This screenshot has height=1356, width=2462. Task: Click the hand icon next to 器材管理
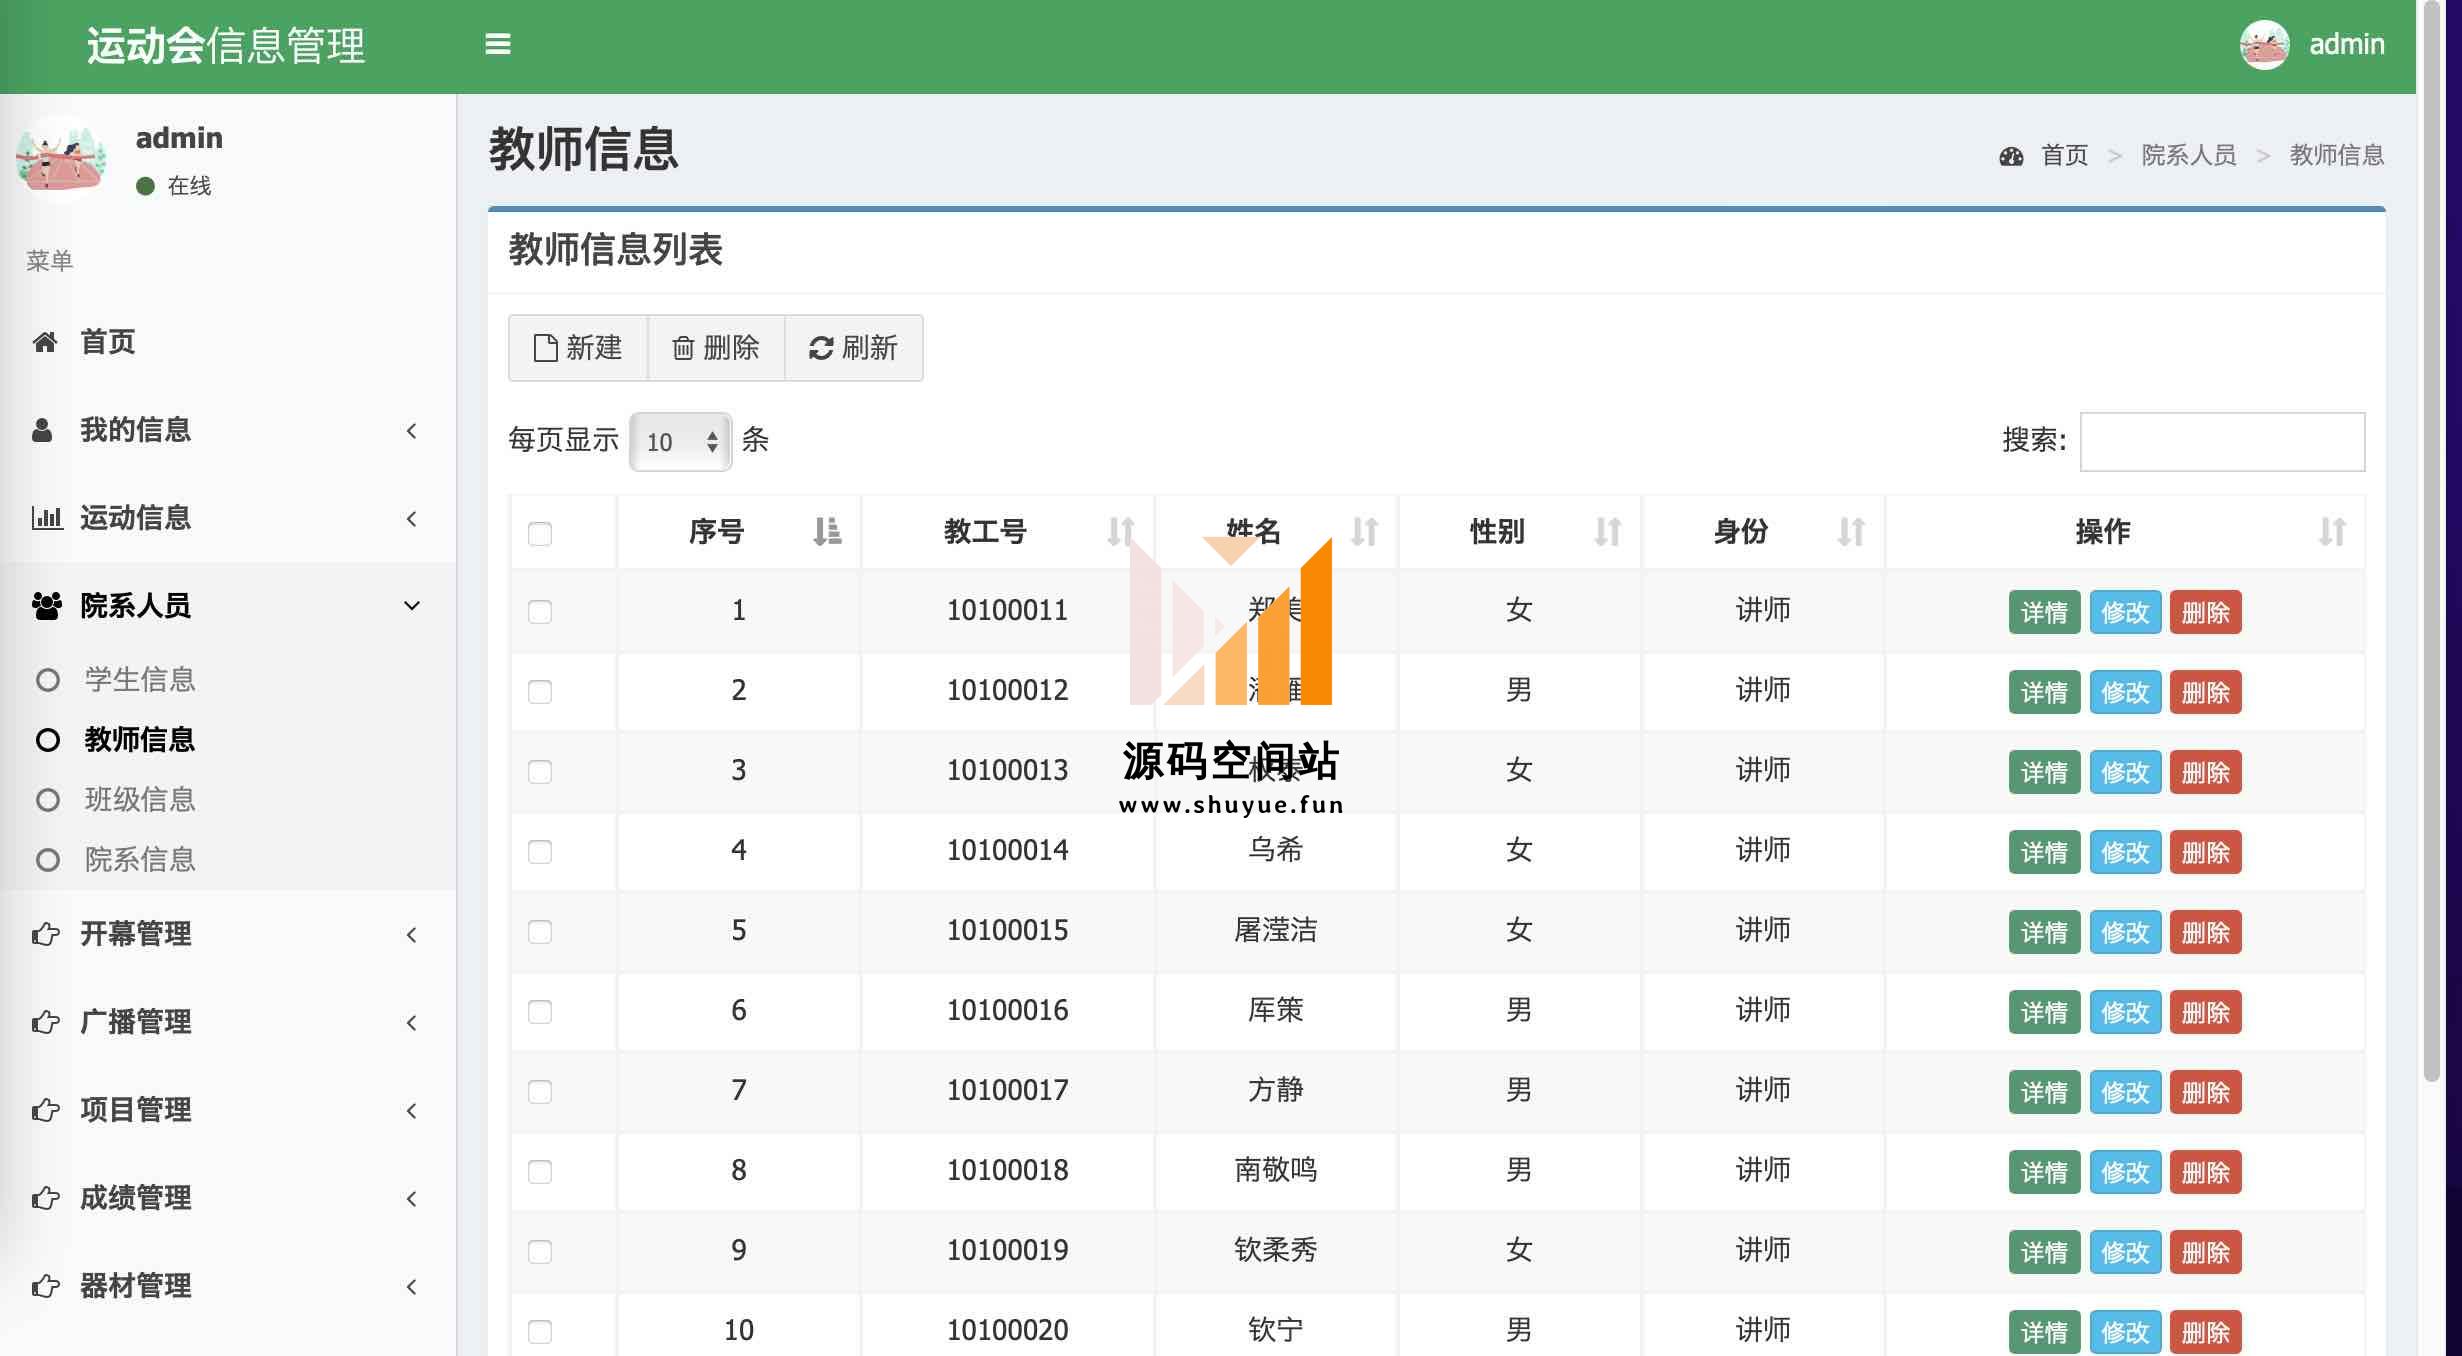[45, 1286]
